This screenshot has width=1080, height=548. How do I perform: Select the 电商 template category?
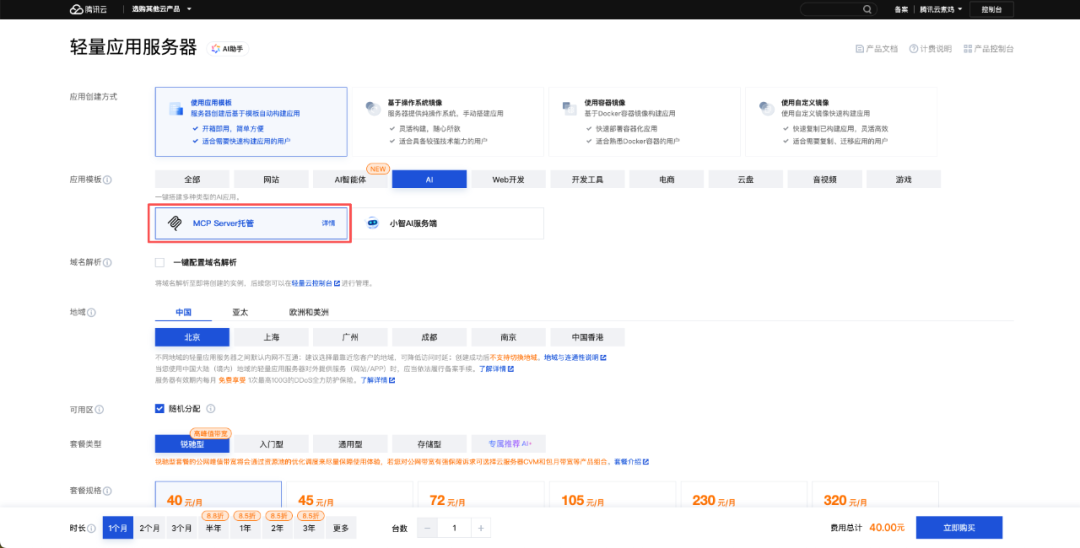coord(667,179)
